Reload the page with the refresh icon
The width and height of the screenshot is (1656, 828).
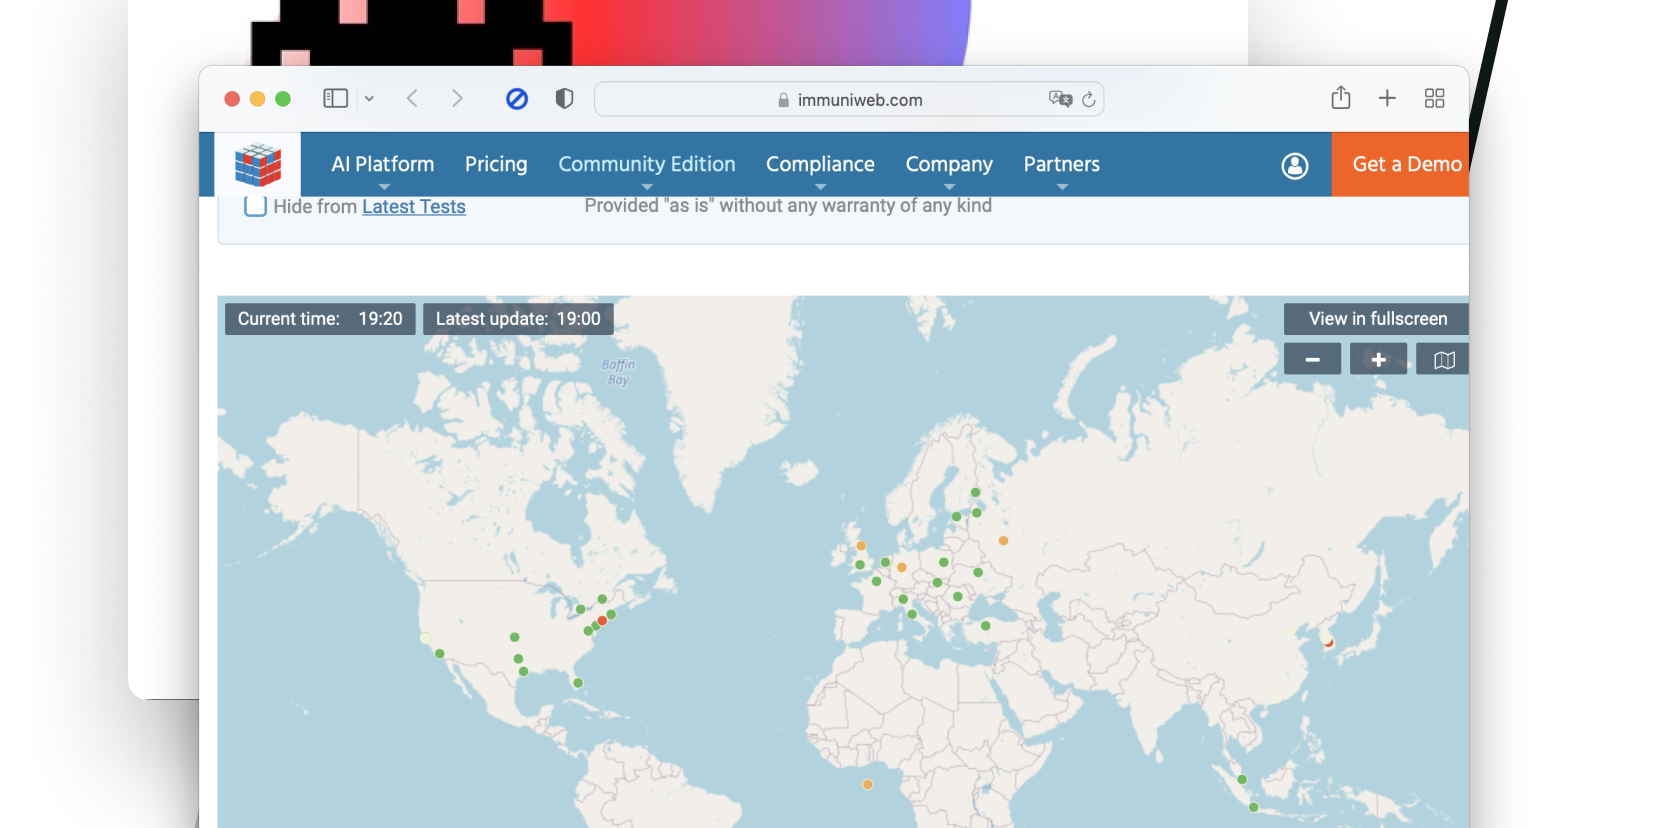[x=1089, y=99]
